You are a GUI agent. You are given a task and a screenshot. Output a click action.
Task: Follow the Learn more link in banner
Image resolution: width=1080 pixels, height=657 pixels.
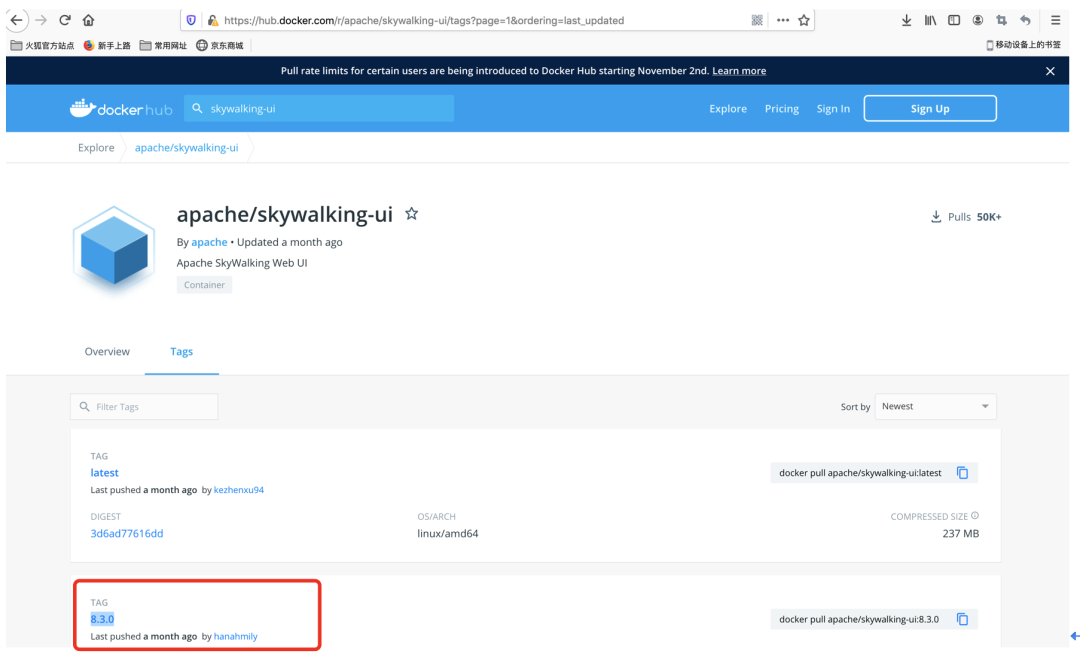[x=739, y=71]
